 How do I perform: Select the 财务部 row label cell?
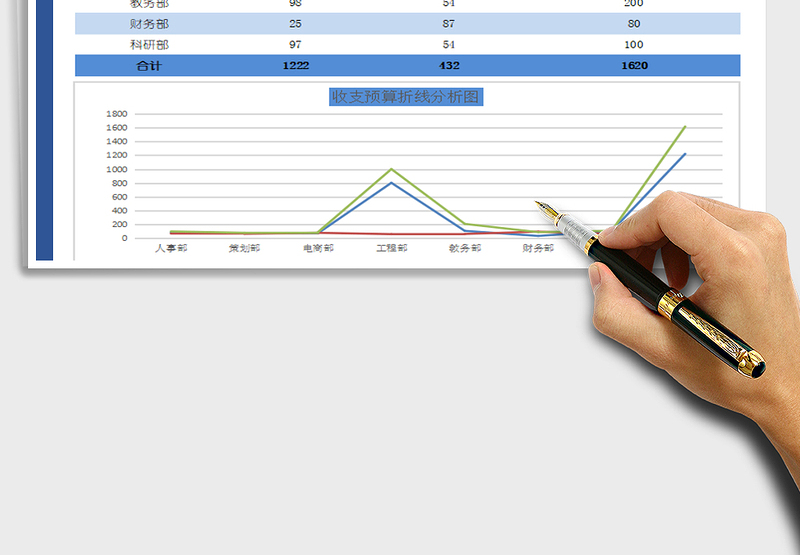[149, 23]
